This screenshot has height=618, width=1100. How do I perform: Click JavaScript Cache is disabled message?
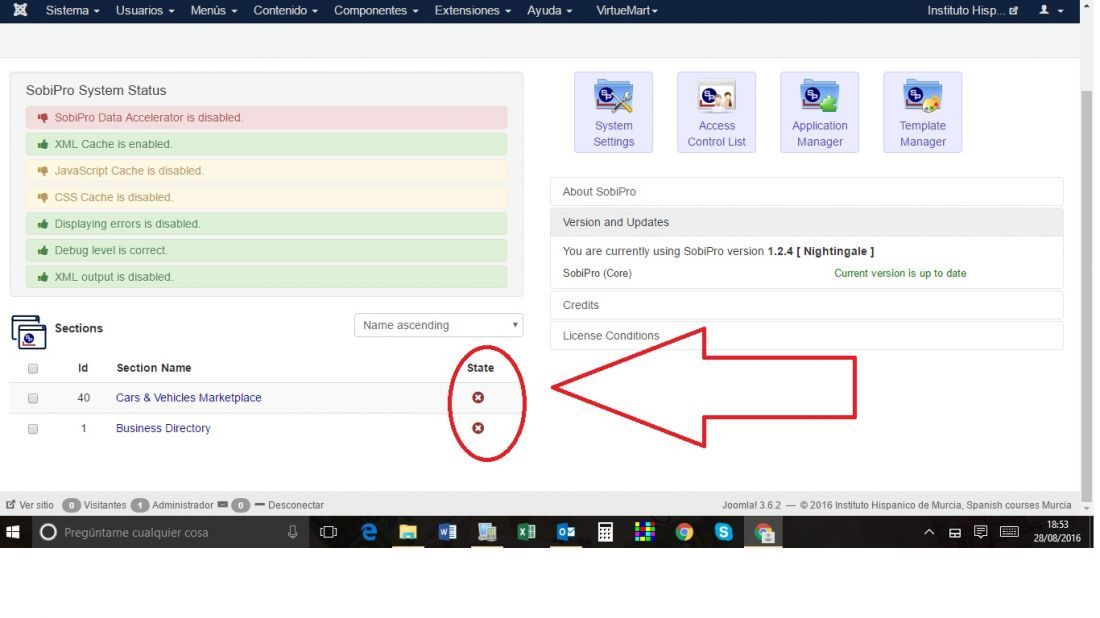267,171
